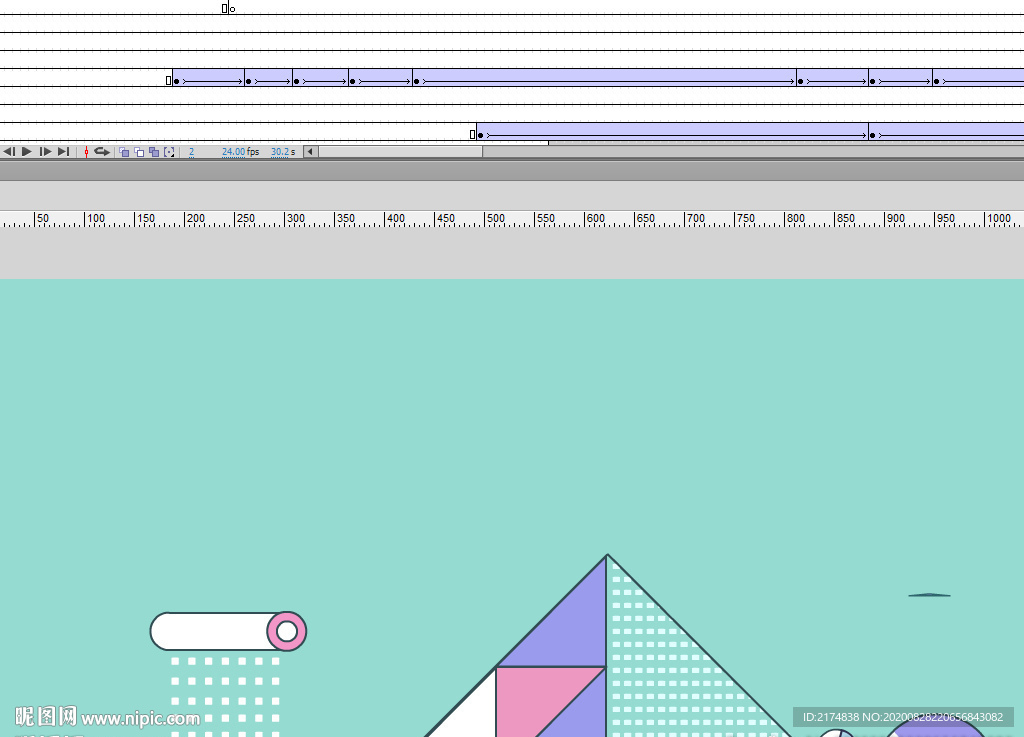Select the hollow keyframe in the top layer
The width and height of the screenshot is (1024, 737).
[232, 9]
